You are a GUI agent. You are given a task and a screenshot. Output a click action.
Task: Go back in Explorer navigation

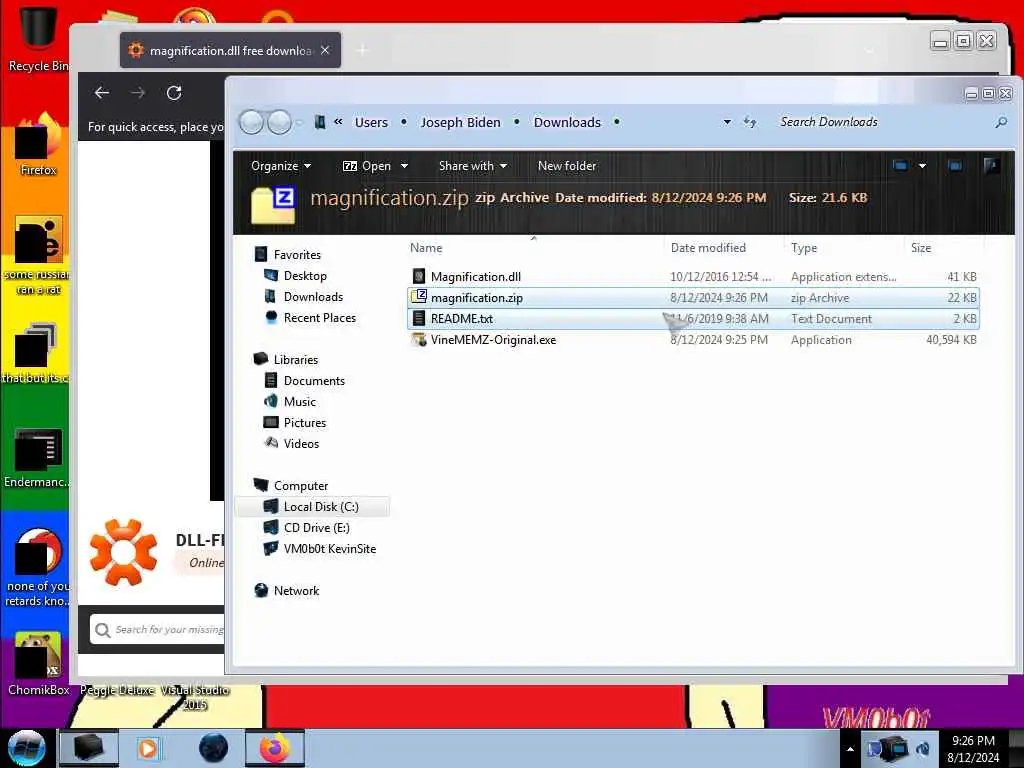coord(251,122)
